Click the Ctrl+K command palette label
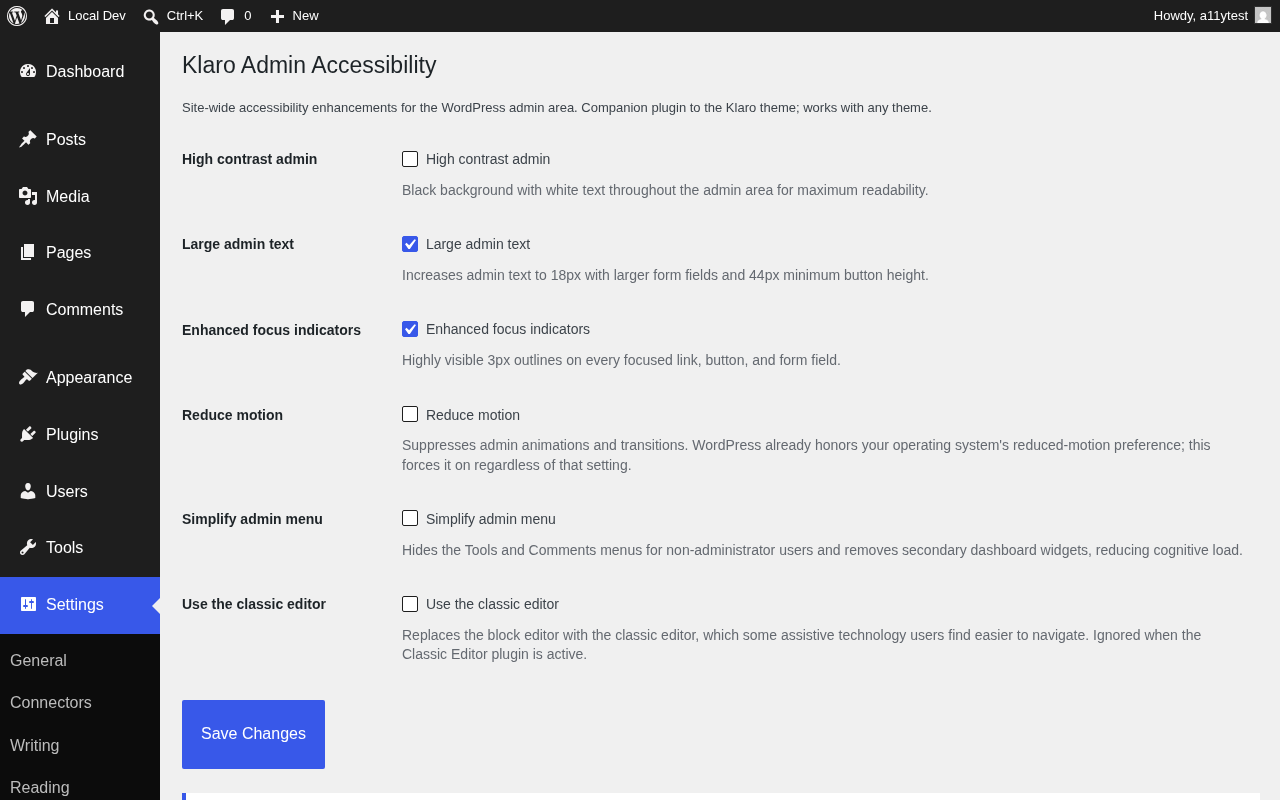1280x800 pixels. (x=185, y=16)
